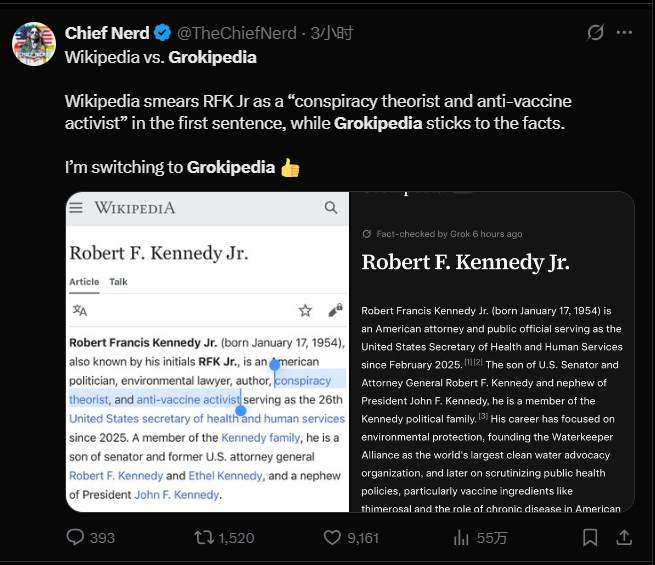This screenshot has width=655, height=565.
Task: Click Wikipedia search magnifier icon
Action: coord(331,208)
